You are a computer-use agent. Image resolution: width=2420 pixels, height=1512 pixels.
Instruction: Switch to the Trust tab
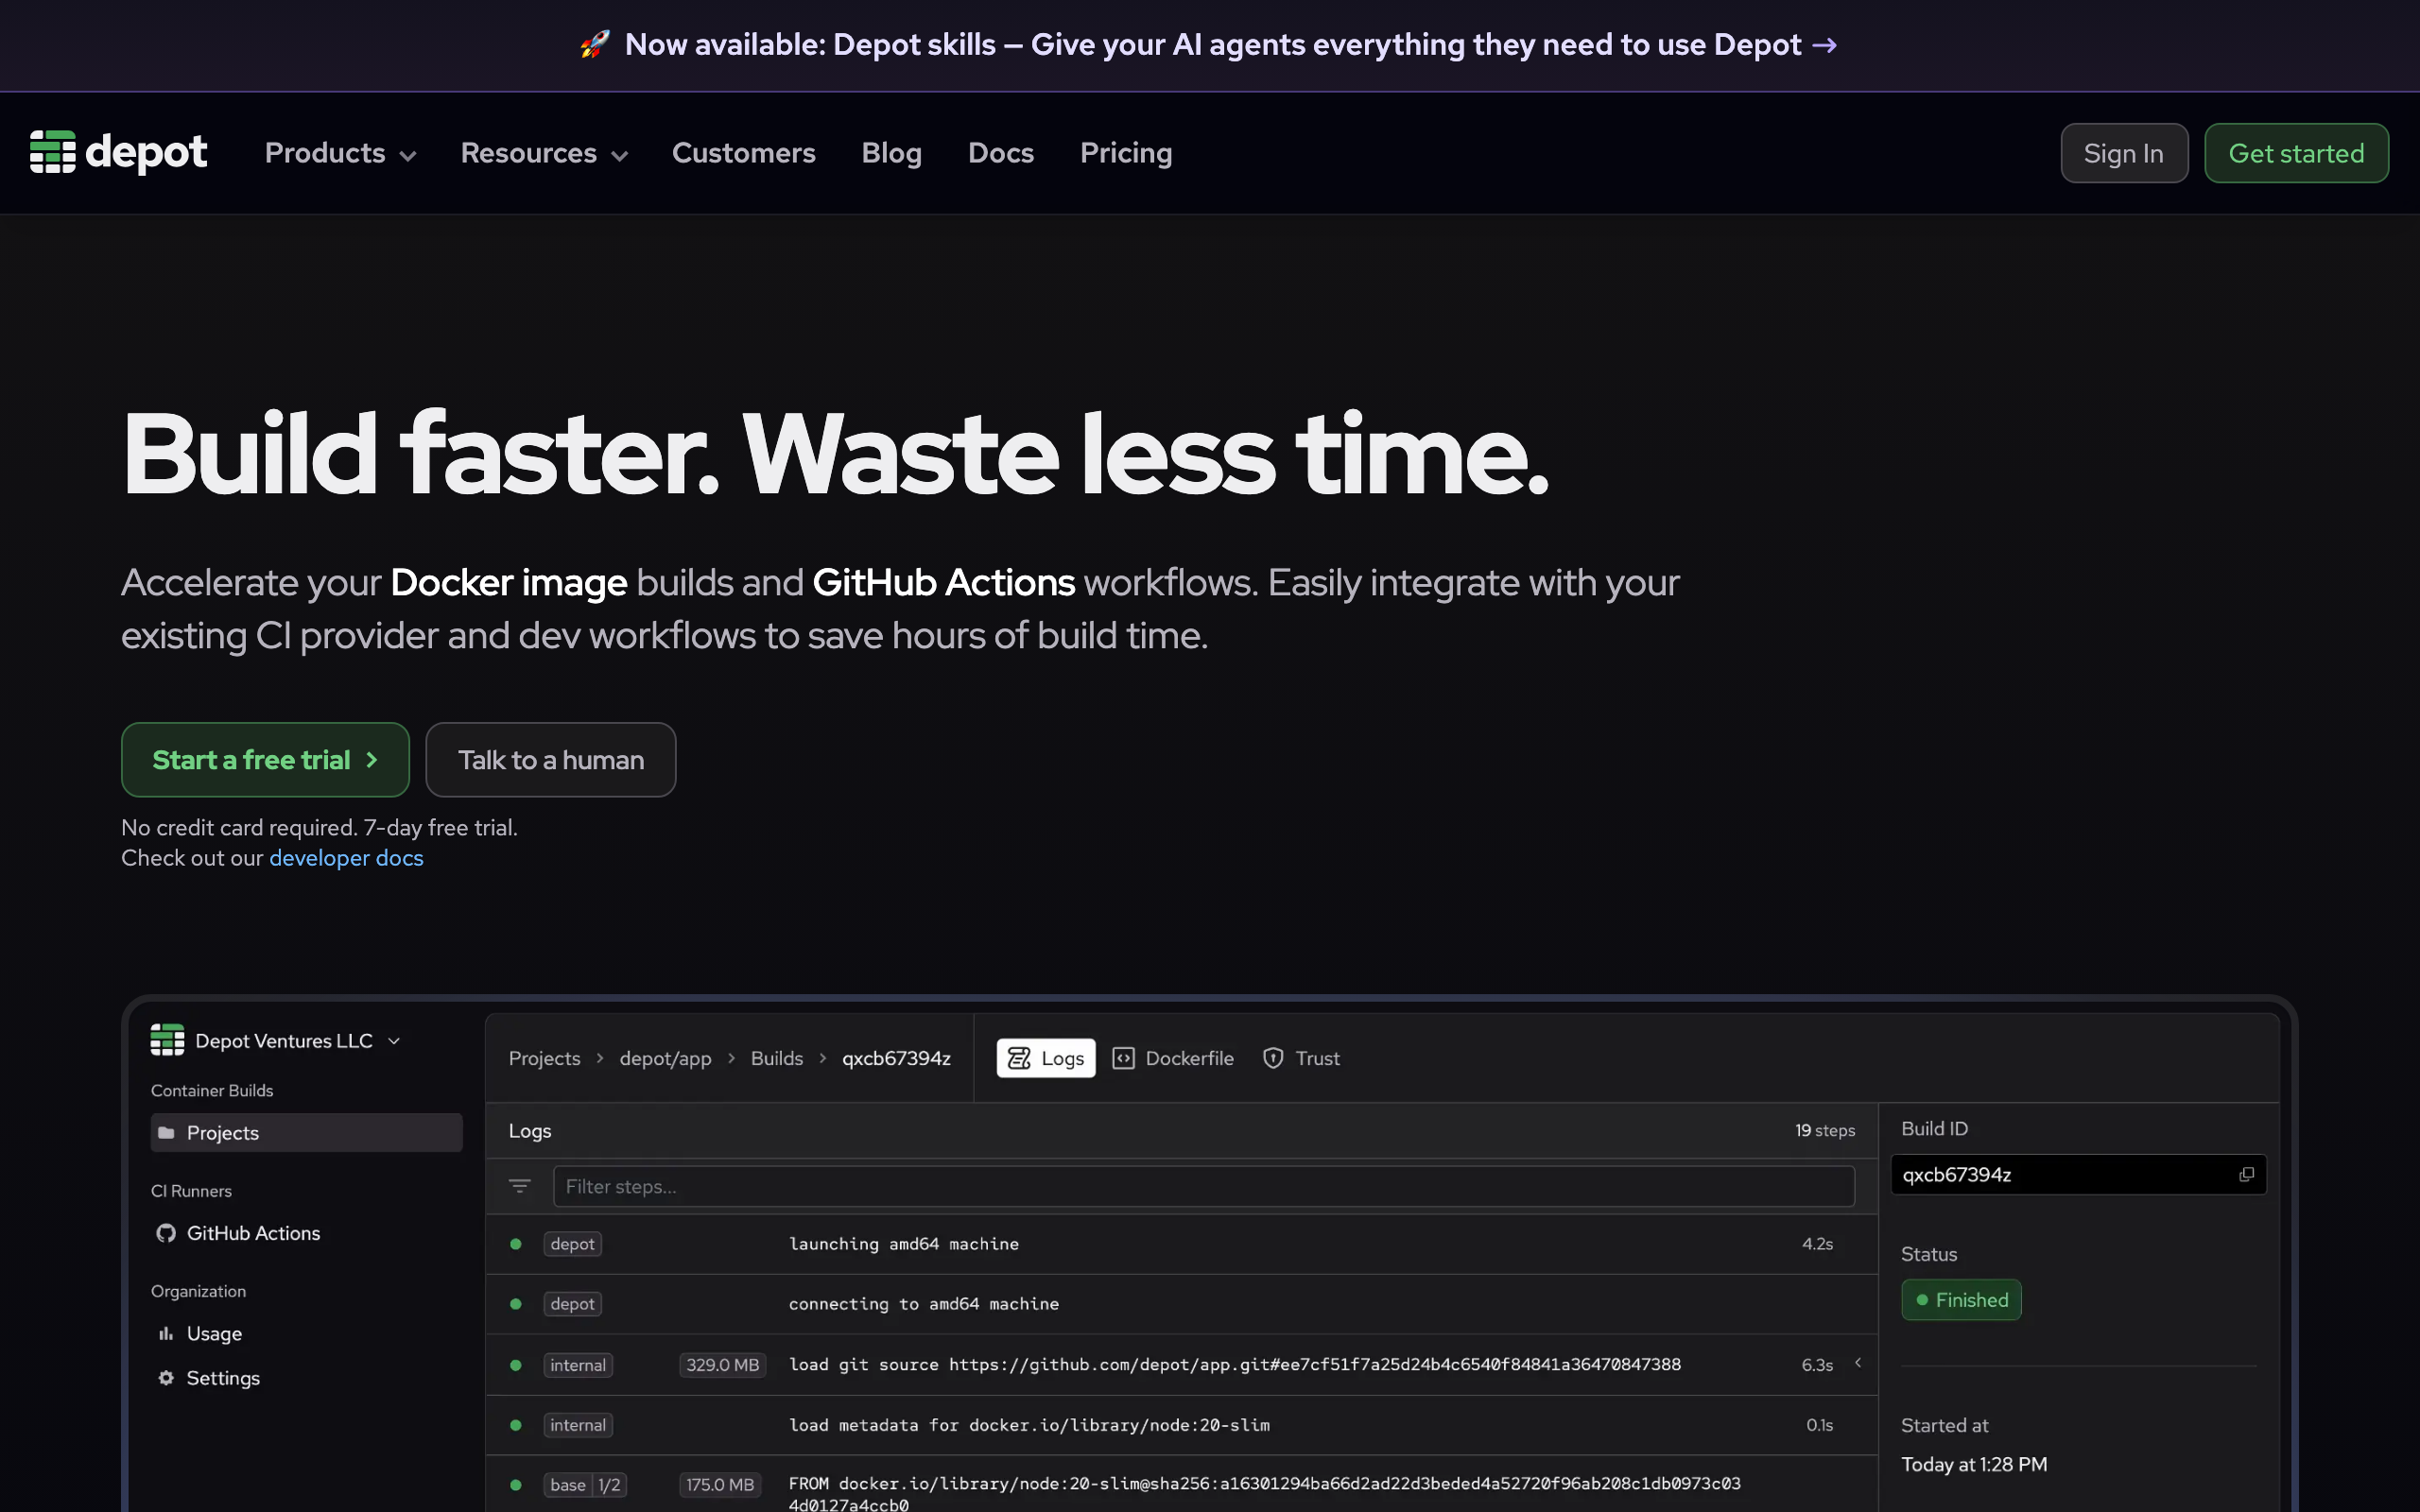coord(1301,1058)
